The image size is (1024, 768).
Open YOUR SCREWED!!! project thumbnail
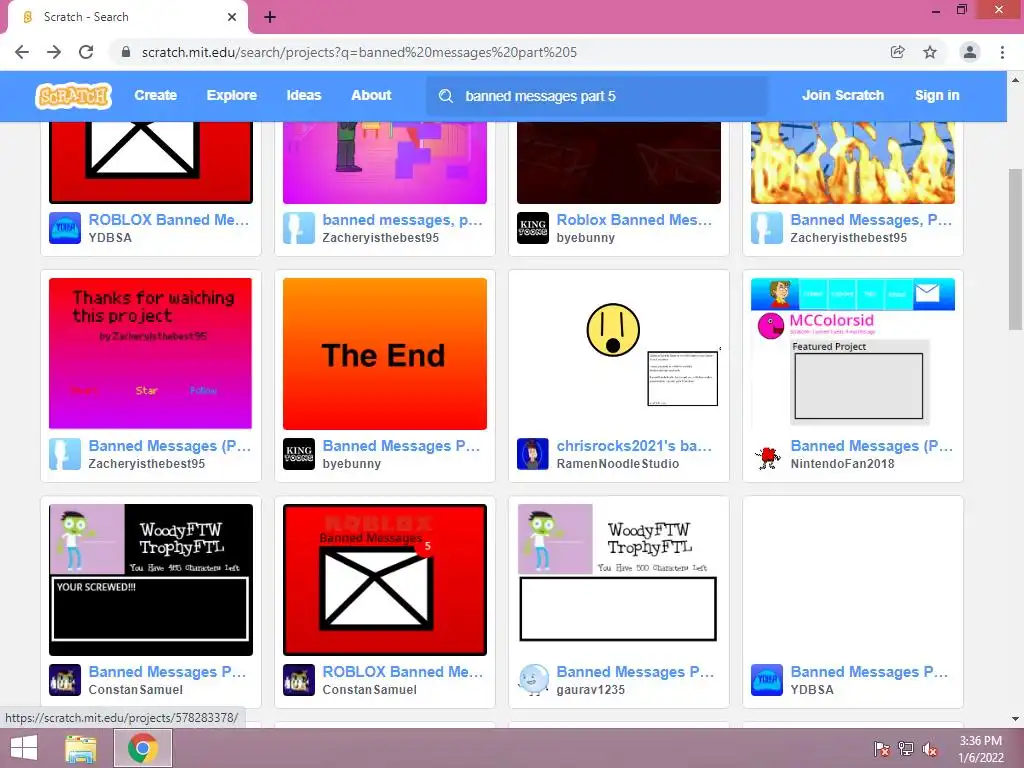tap(151, 579)
